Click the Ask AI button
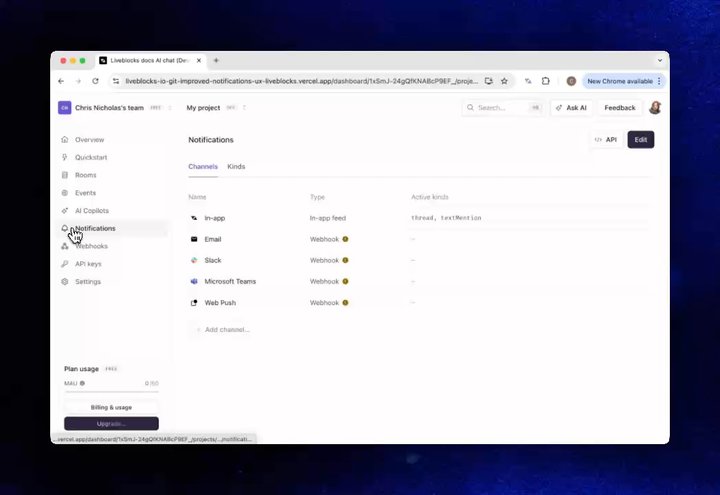The image size is (720, 495). point(571,108)
